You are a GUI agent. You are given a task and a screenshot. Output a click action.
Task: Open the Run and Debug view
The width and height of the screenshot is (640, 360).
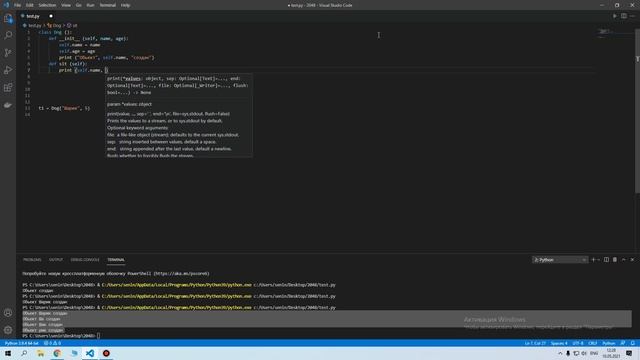(x=8, y=70)
